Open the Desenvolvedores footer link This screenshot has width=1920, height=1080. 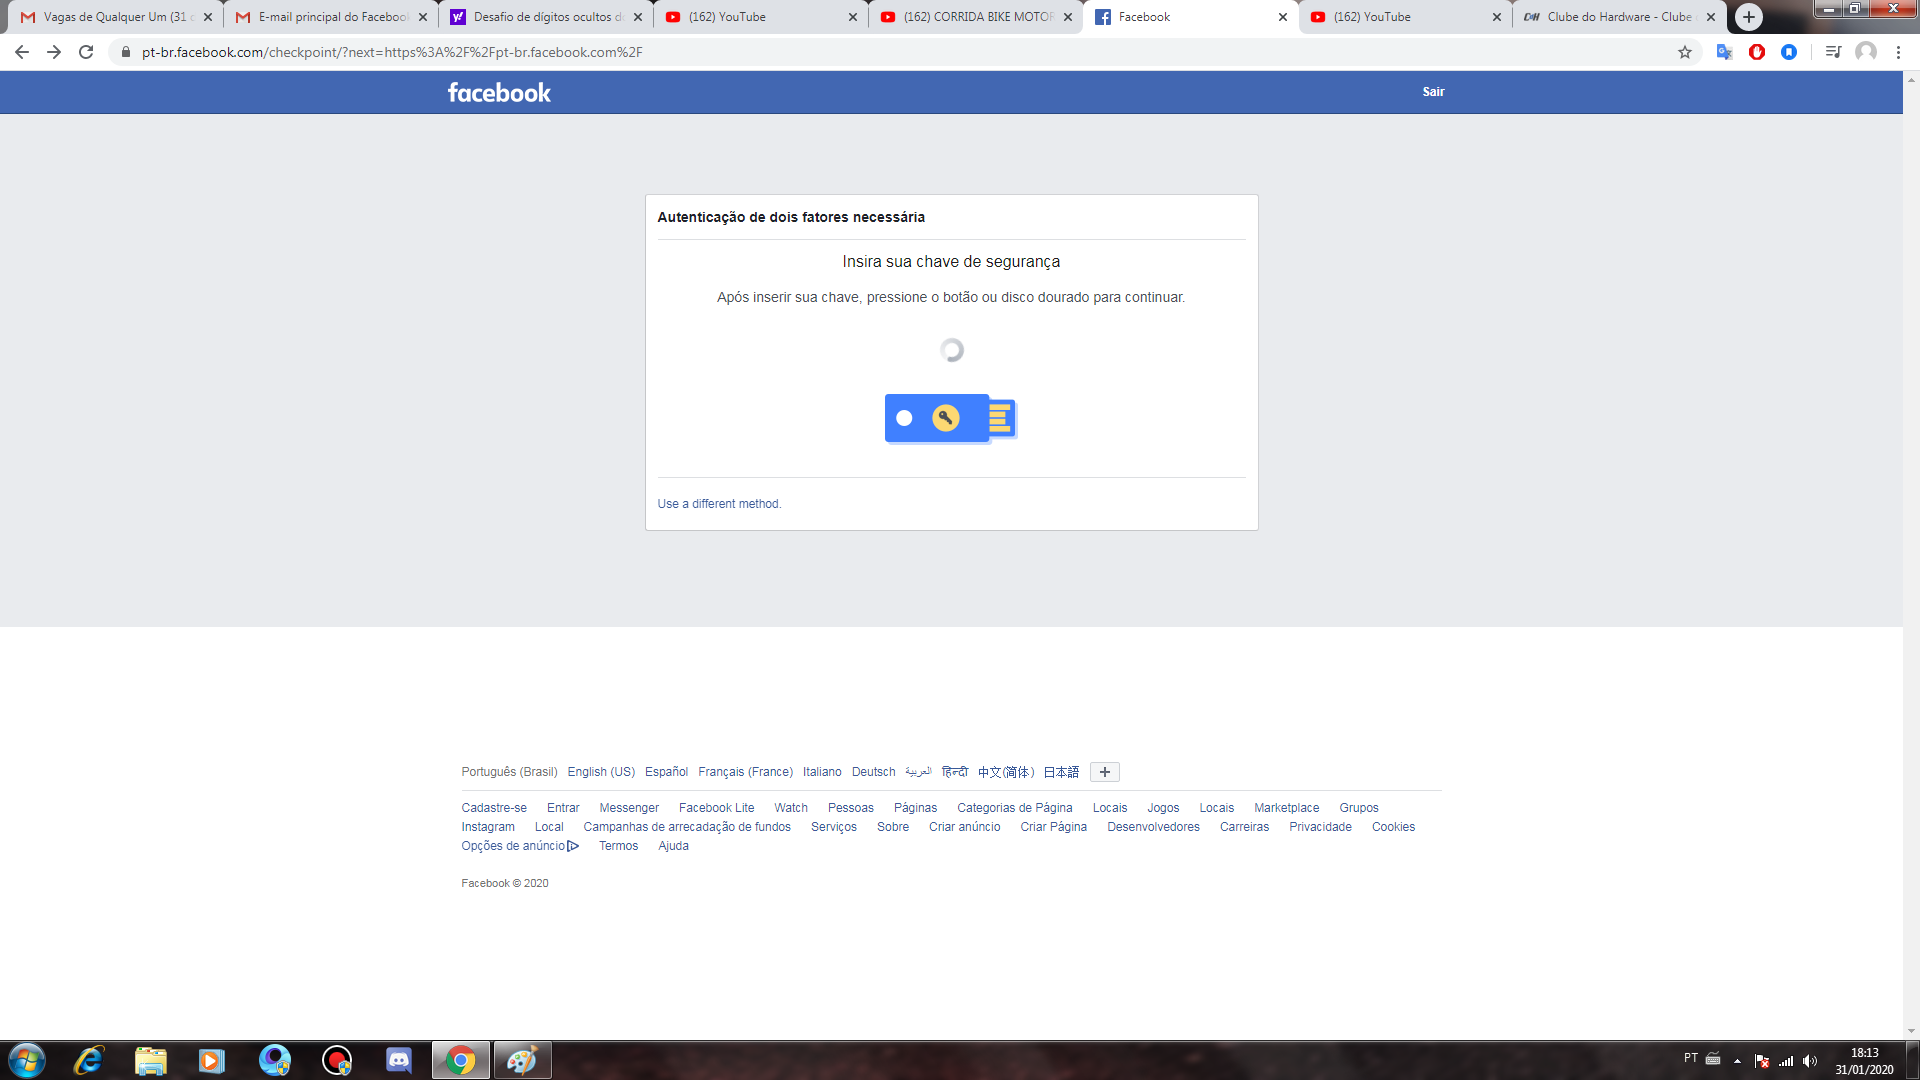(1153, 827)
